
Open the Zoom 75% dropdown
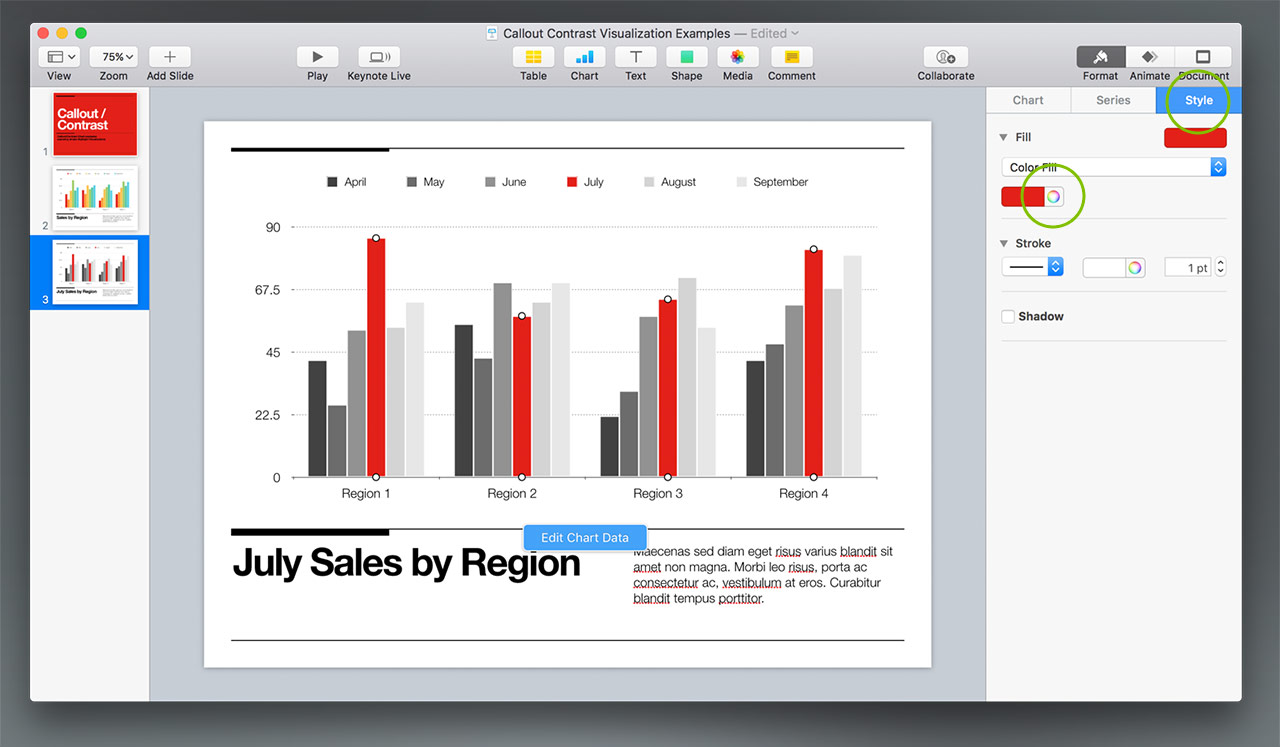point(113,57)
